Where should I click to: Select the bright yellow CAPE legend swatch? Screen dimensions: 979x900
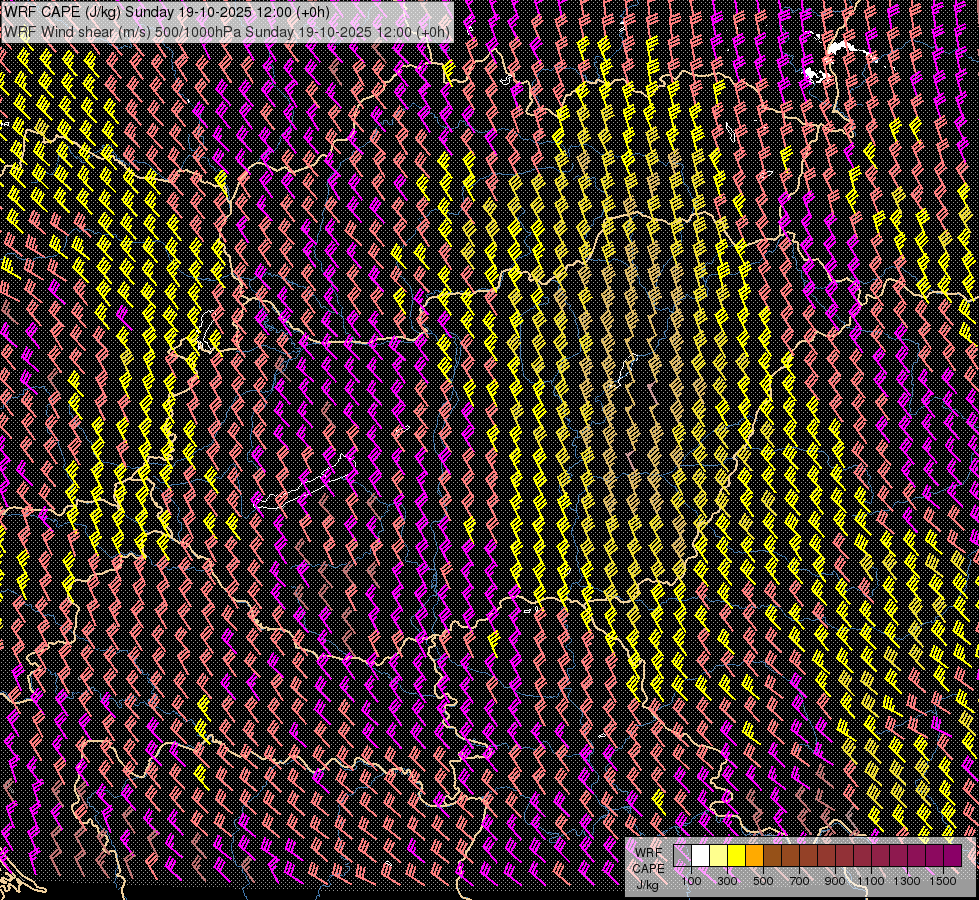(x=737, y=855)
